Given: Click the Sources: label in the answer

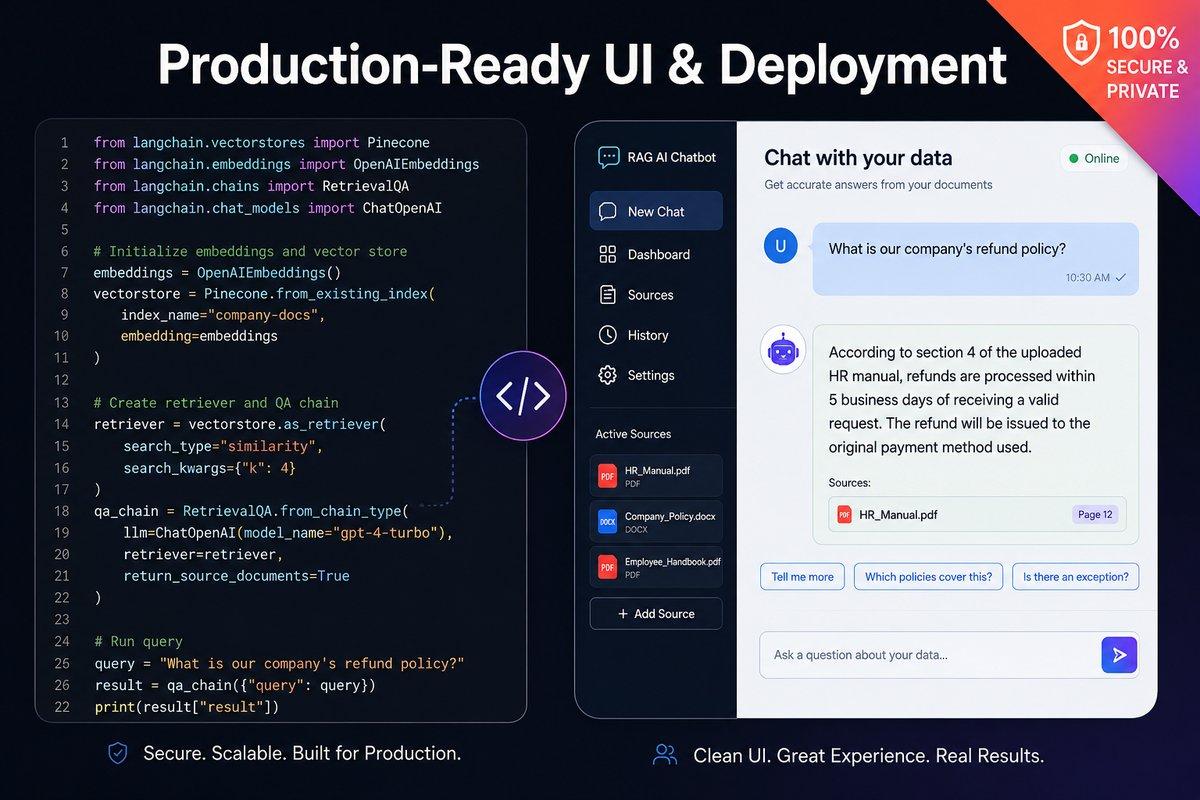Looking at the screenshot, I should [x=850, y=483].
